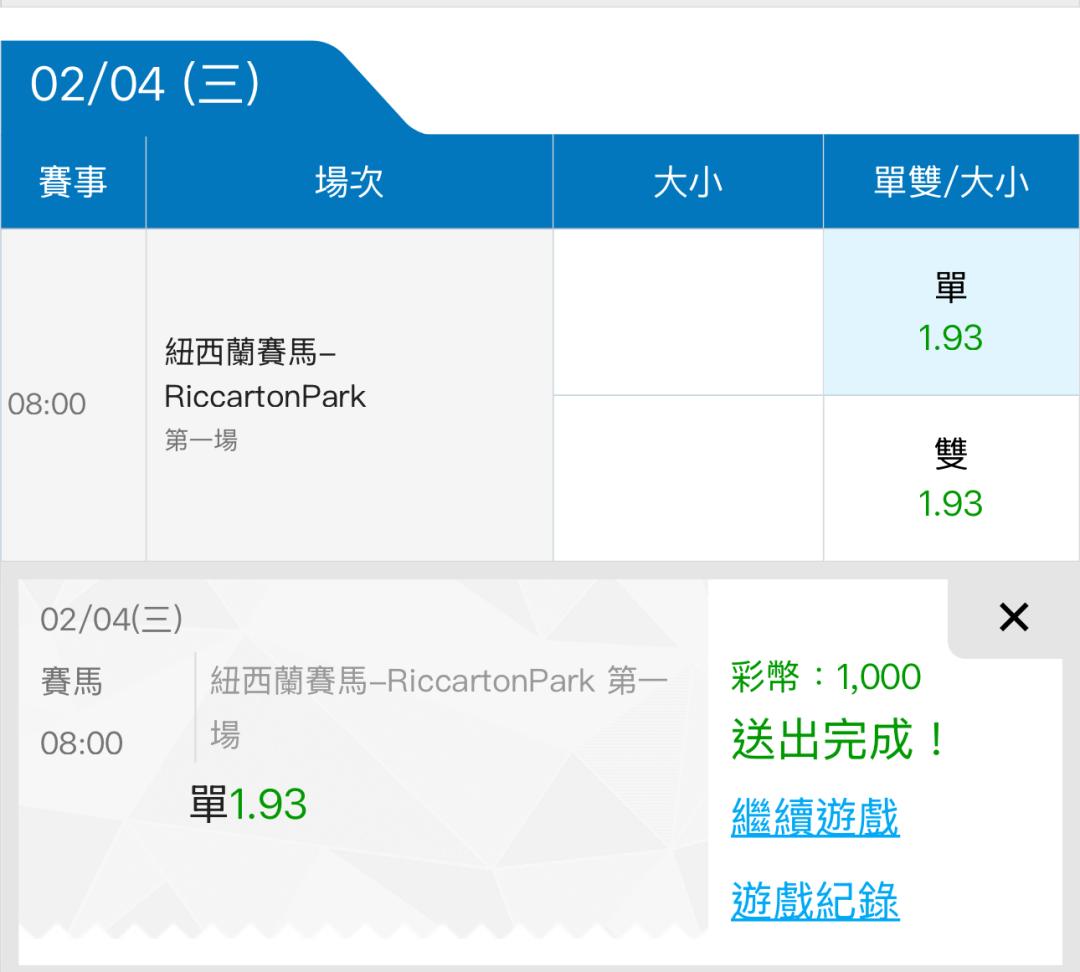The image size is (1080, 972).
Task: Click the upper empty 大小 odds cell
Action: (x=687, y=313)
